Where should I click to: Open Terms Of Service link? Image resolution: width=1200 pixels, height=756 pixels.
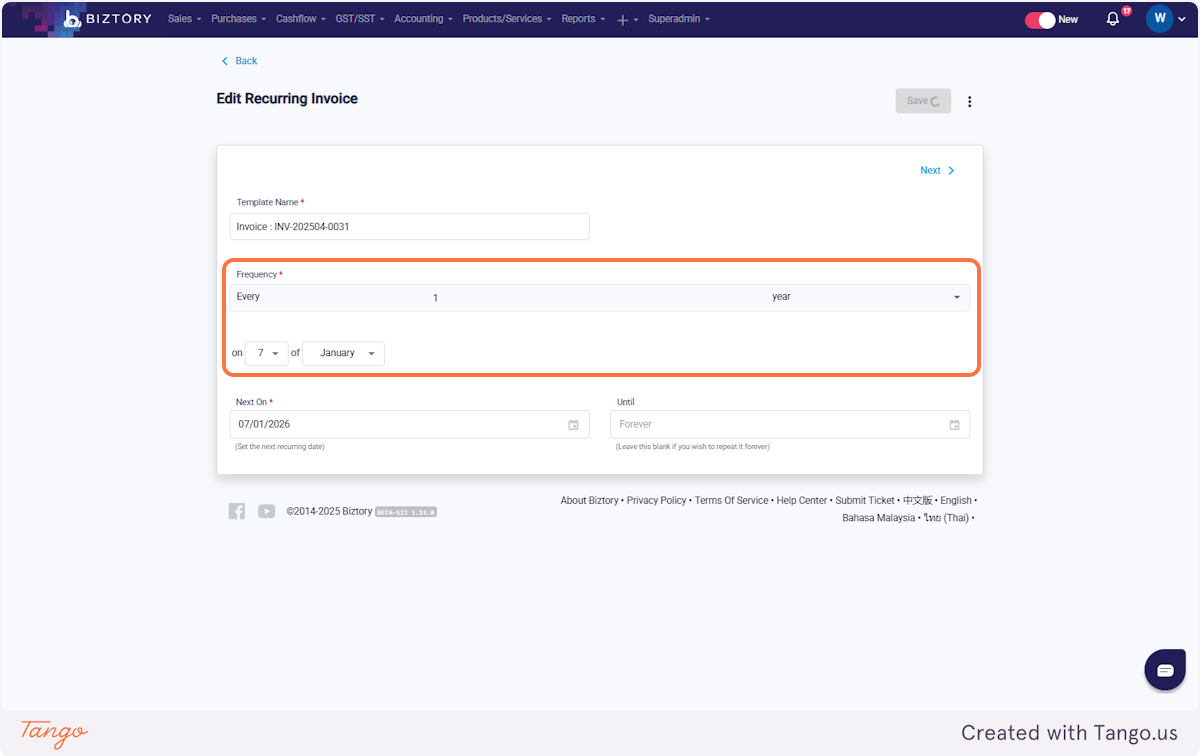click(732, 501)
